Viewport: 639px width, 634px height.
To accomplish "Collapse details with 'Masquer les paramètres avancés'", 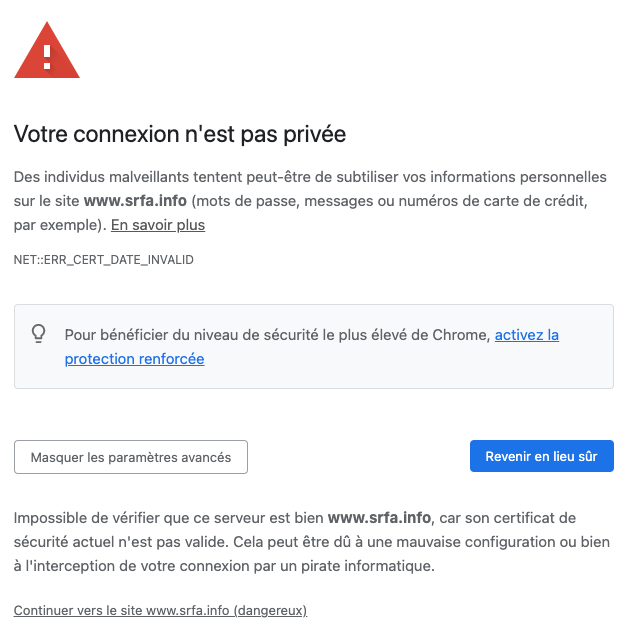I will tap(131, 457).
